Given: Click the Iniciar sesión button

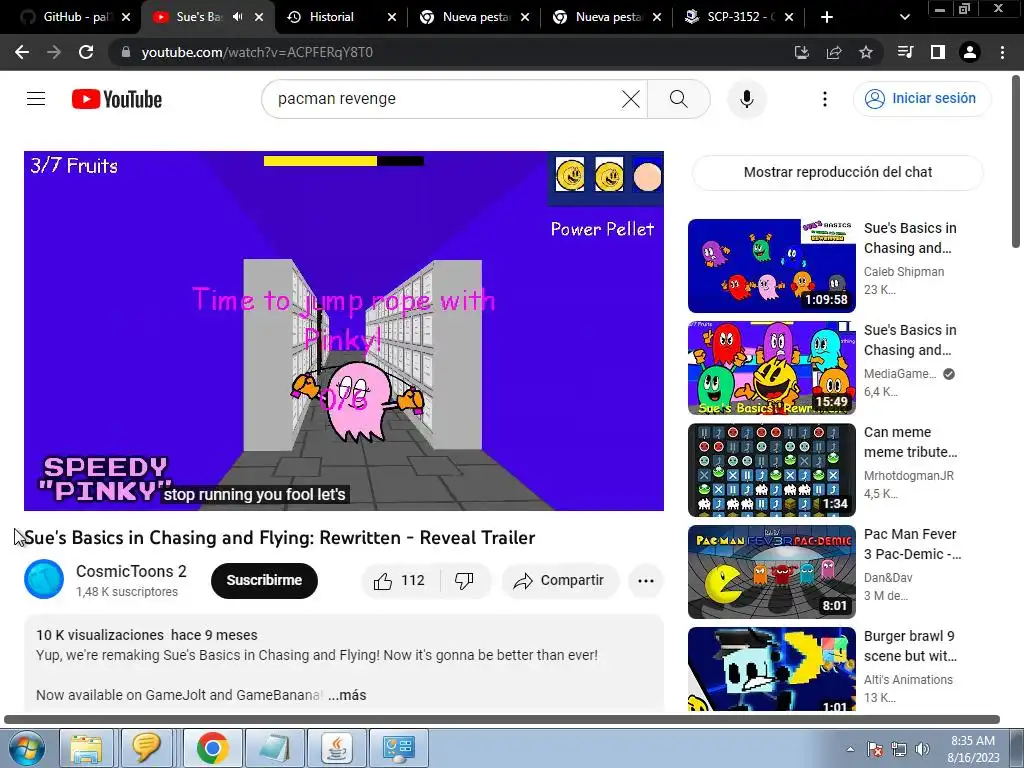Looking at the screenshot, I should (x=921, y=99).
